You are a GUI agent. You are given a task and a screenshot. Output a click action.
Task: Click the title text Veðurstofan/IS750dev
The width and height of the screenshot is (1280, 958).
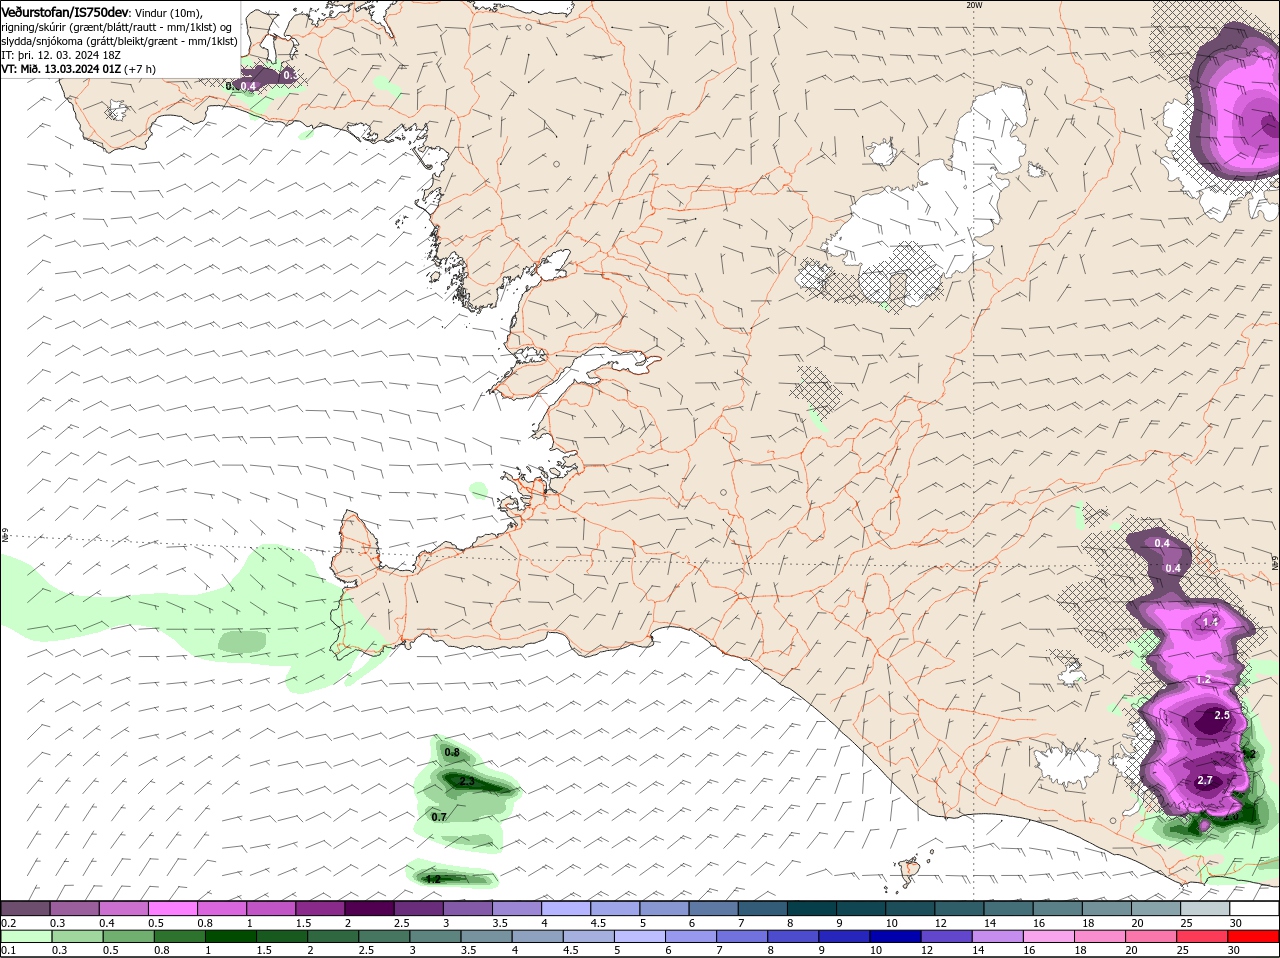coord(65,12)
